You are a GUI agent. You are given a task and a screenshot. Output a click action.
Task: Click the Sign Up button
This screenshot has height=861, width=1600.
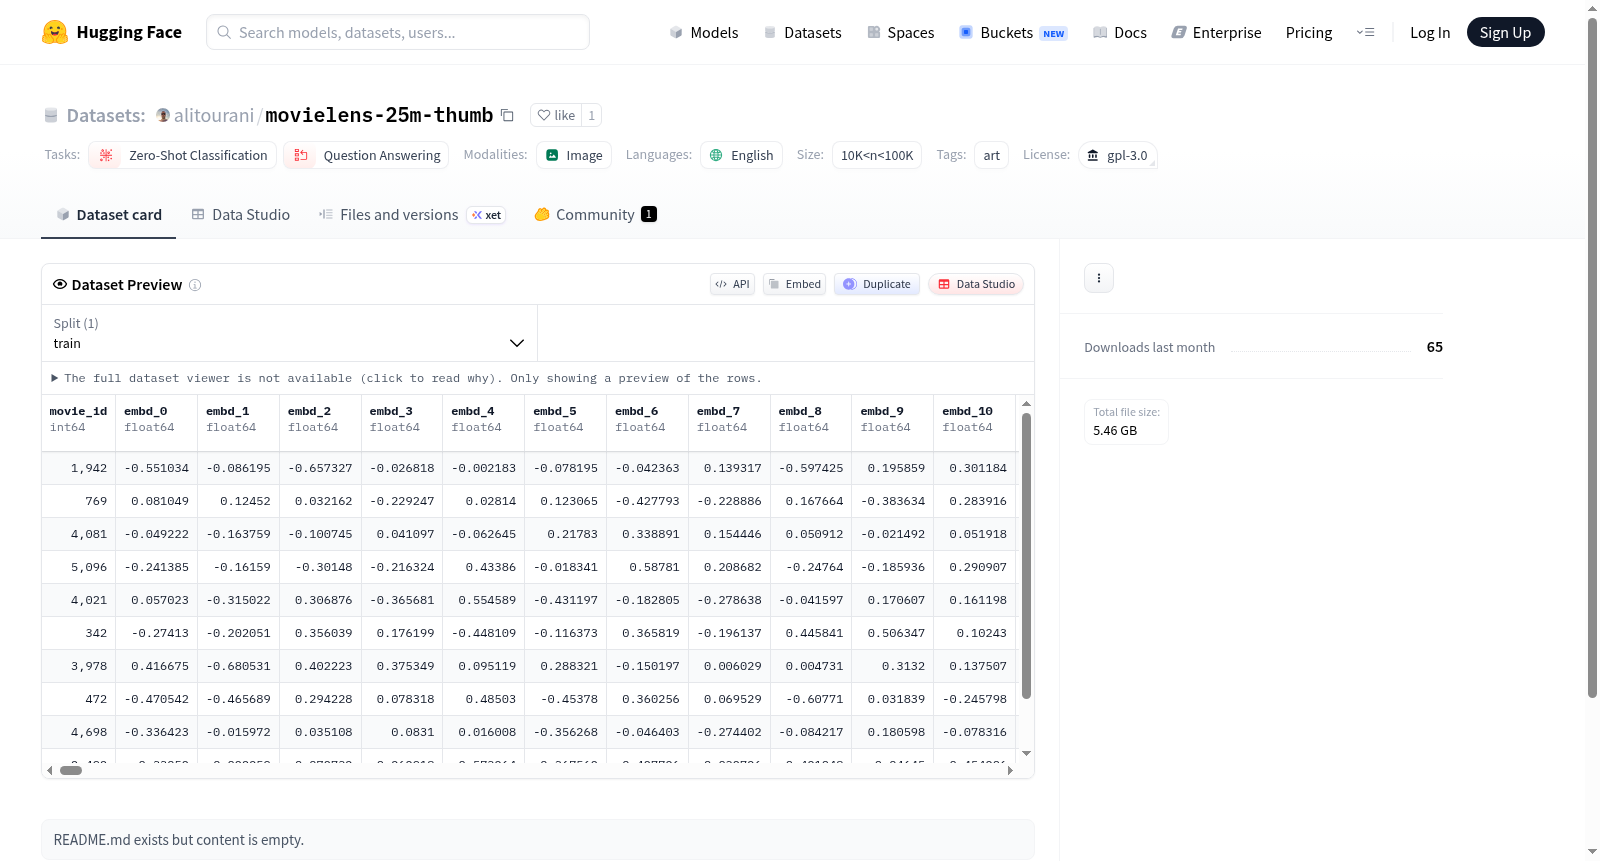(x=1505, y=32)
